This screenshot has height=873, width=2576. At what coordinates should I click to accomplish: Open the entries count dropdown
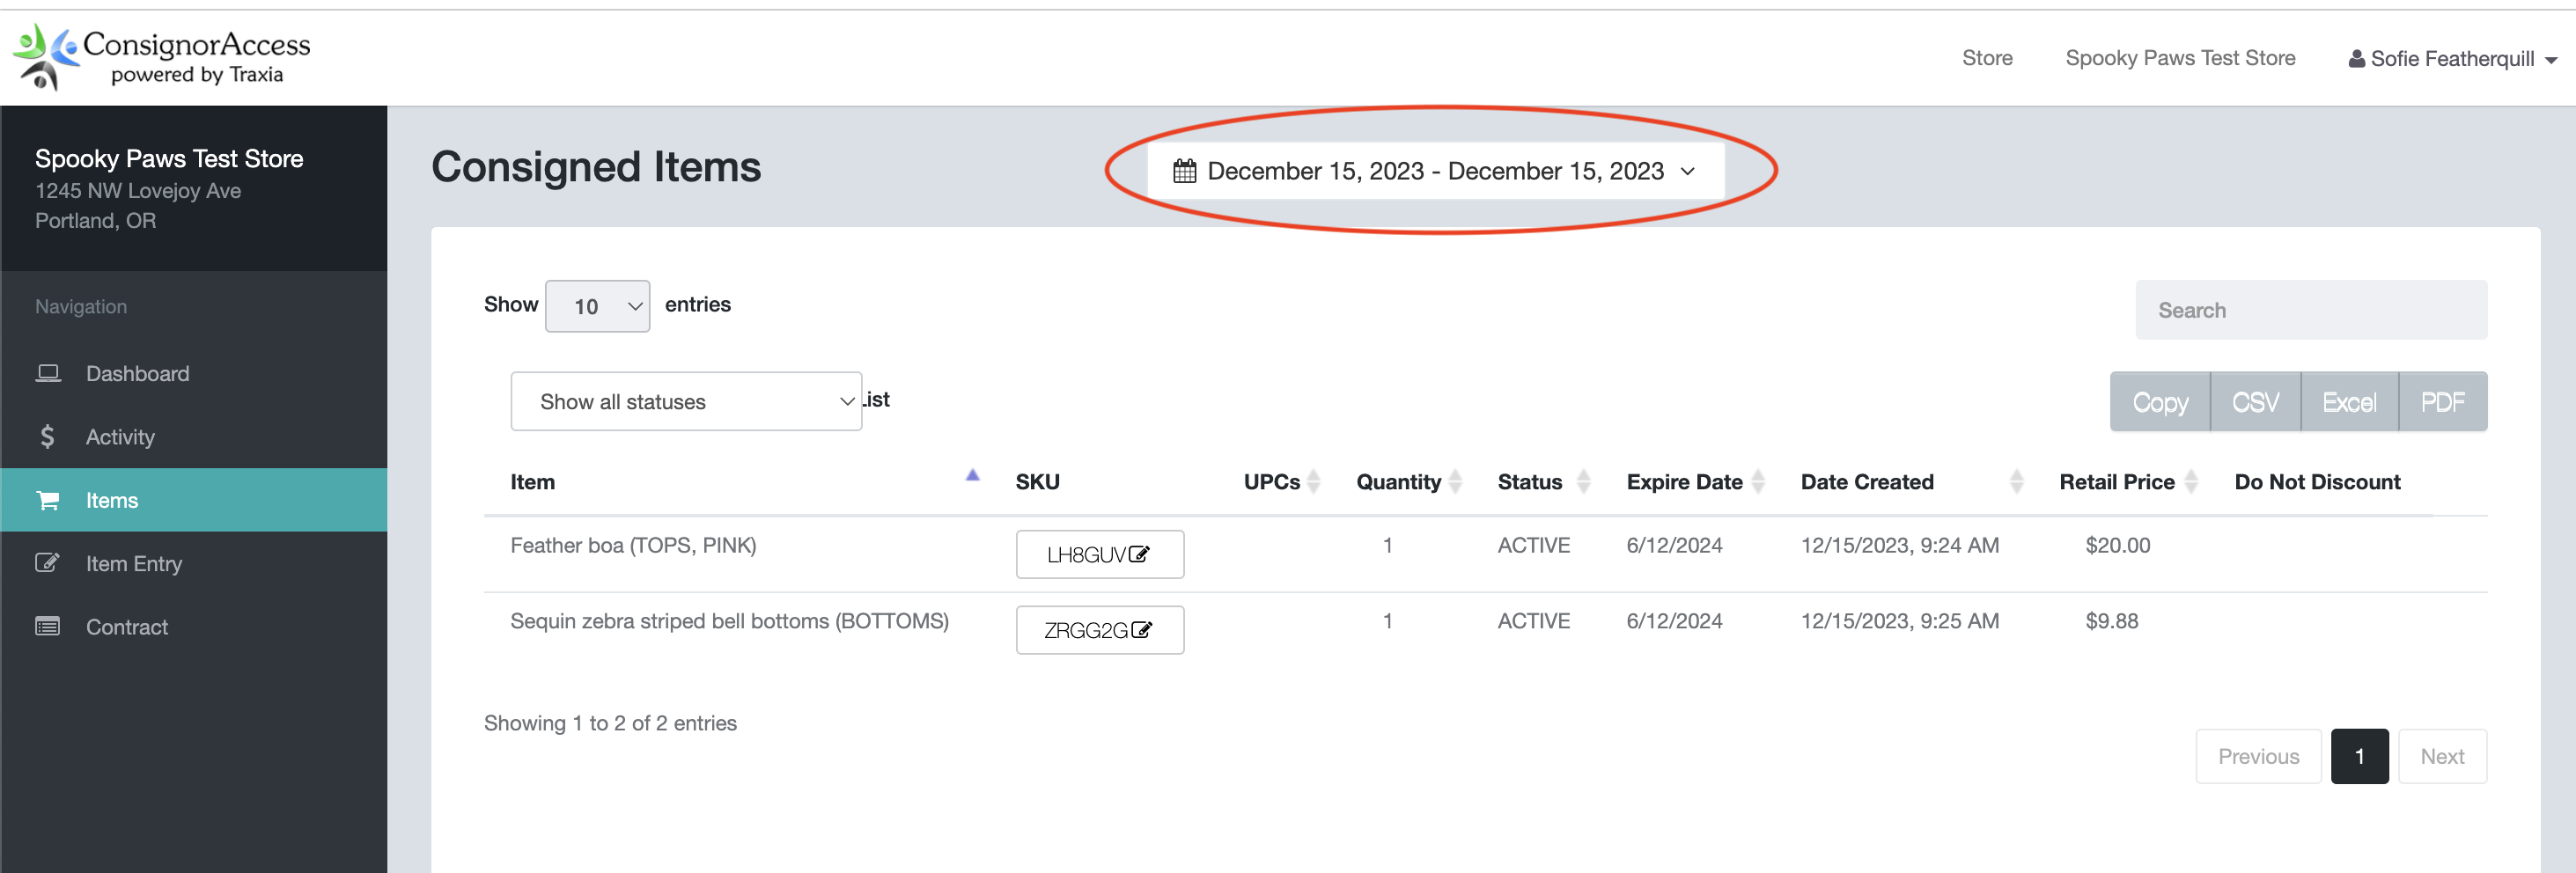[597, 306]
